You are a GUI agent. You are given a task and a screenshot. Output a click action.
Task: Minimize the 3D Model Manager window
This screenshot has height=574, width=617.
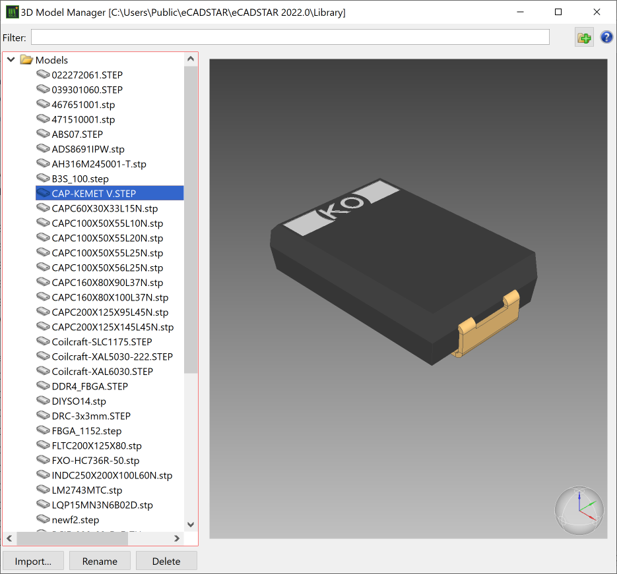pyautogui.click(x=520, y=12)
